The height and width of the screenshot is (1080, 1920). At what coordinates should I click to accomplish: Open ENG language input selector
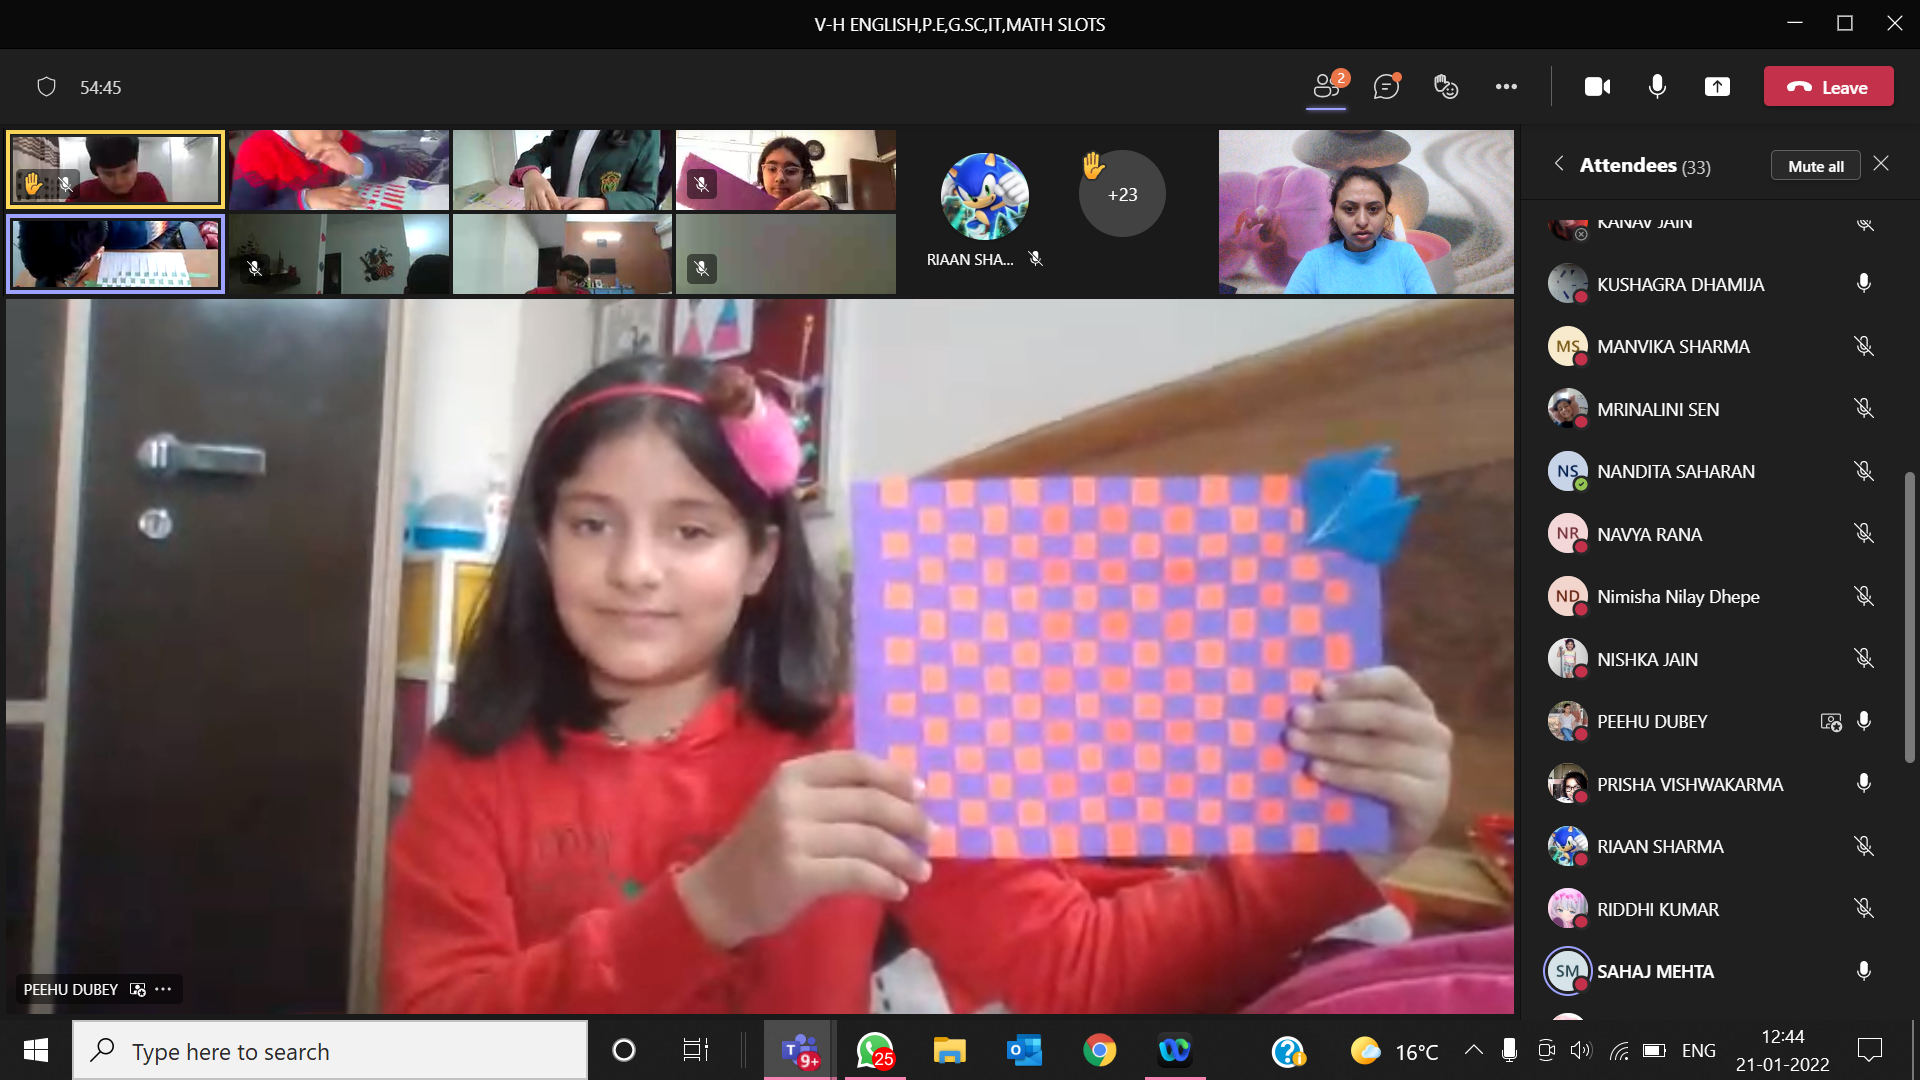1698,1050
